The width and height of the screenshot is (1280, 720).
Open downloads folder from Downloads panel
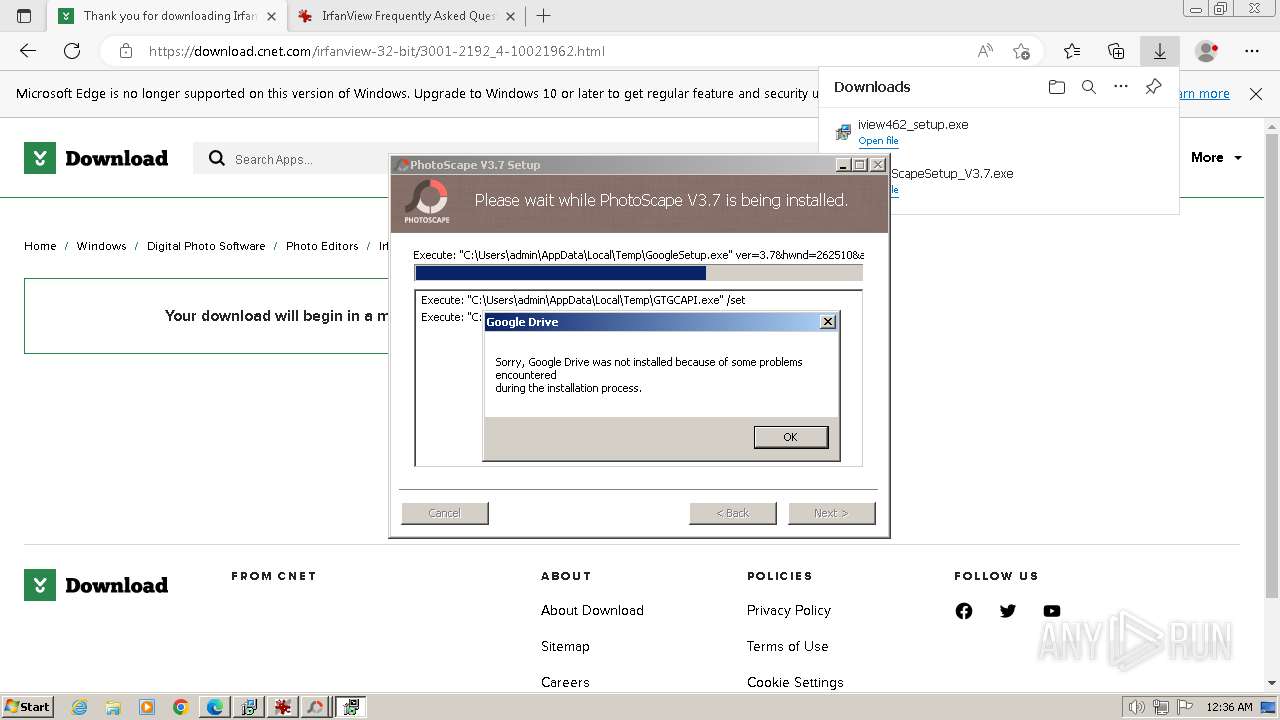click(1057, 87)
